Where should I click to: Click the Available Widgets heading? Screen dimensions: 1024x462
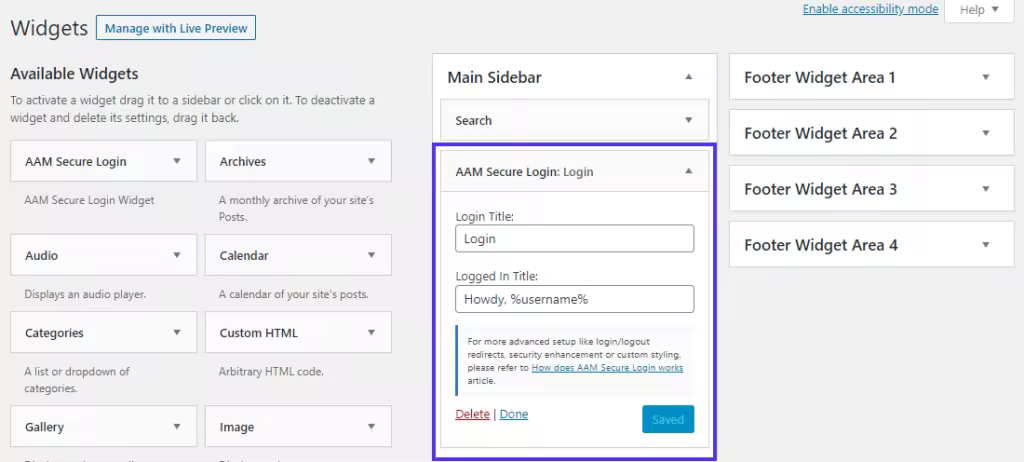pos(74,74)
